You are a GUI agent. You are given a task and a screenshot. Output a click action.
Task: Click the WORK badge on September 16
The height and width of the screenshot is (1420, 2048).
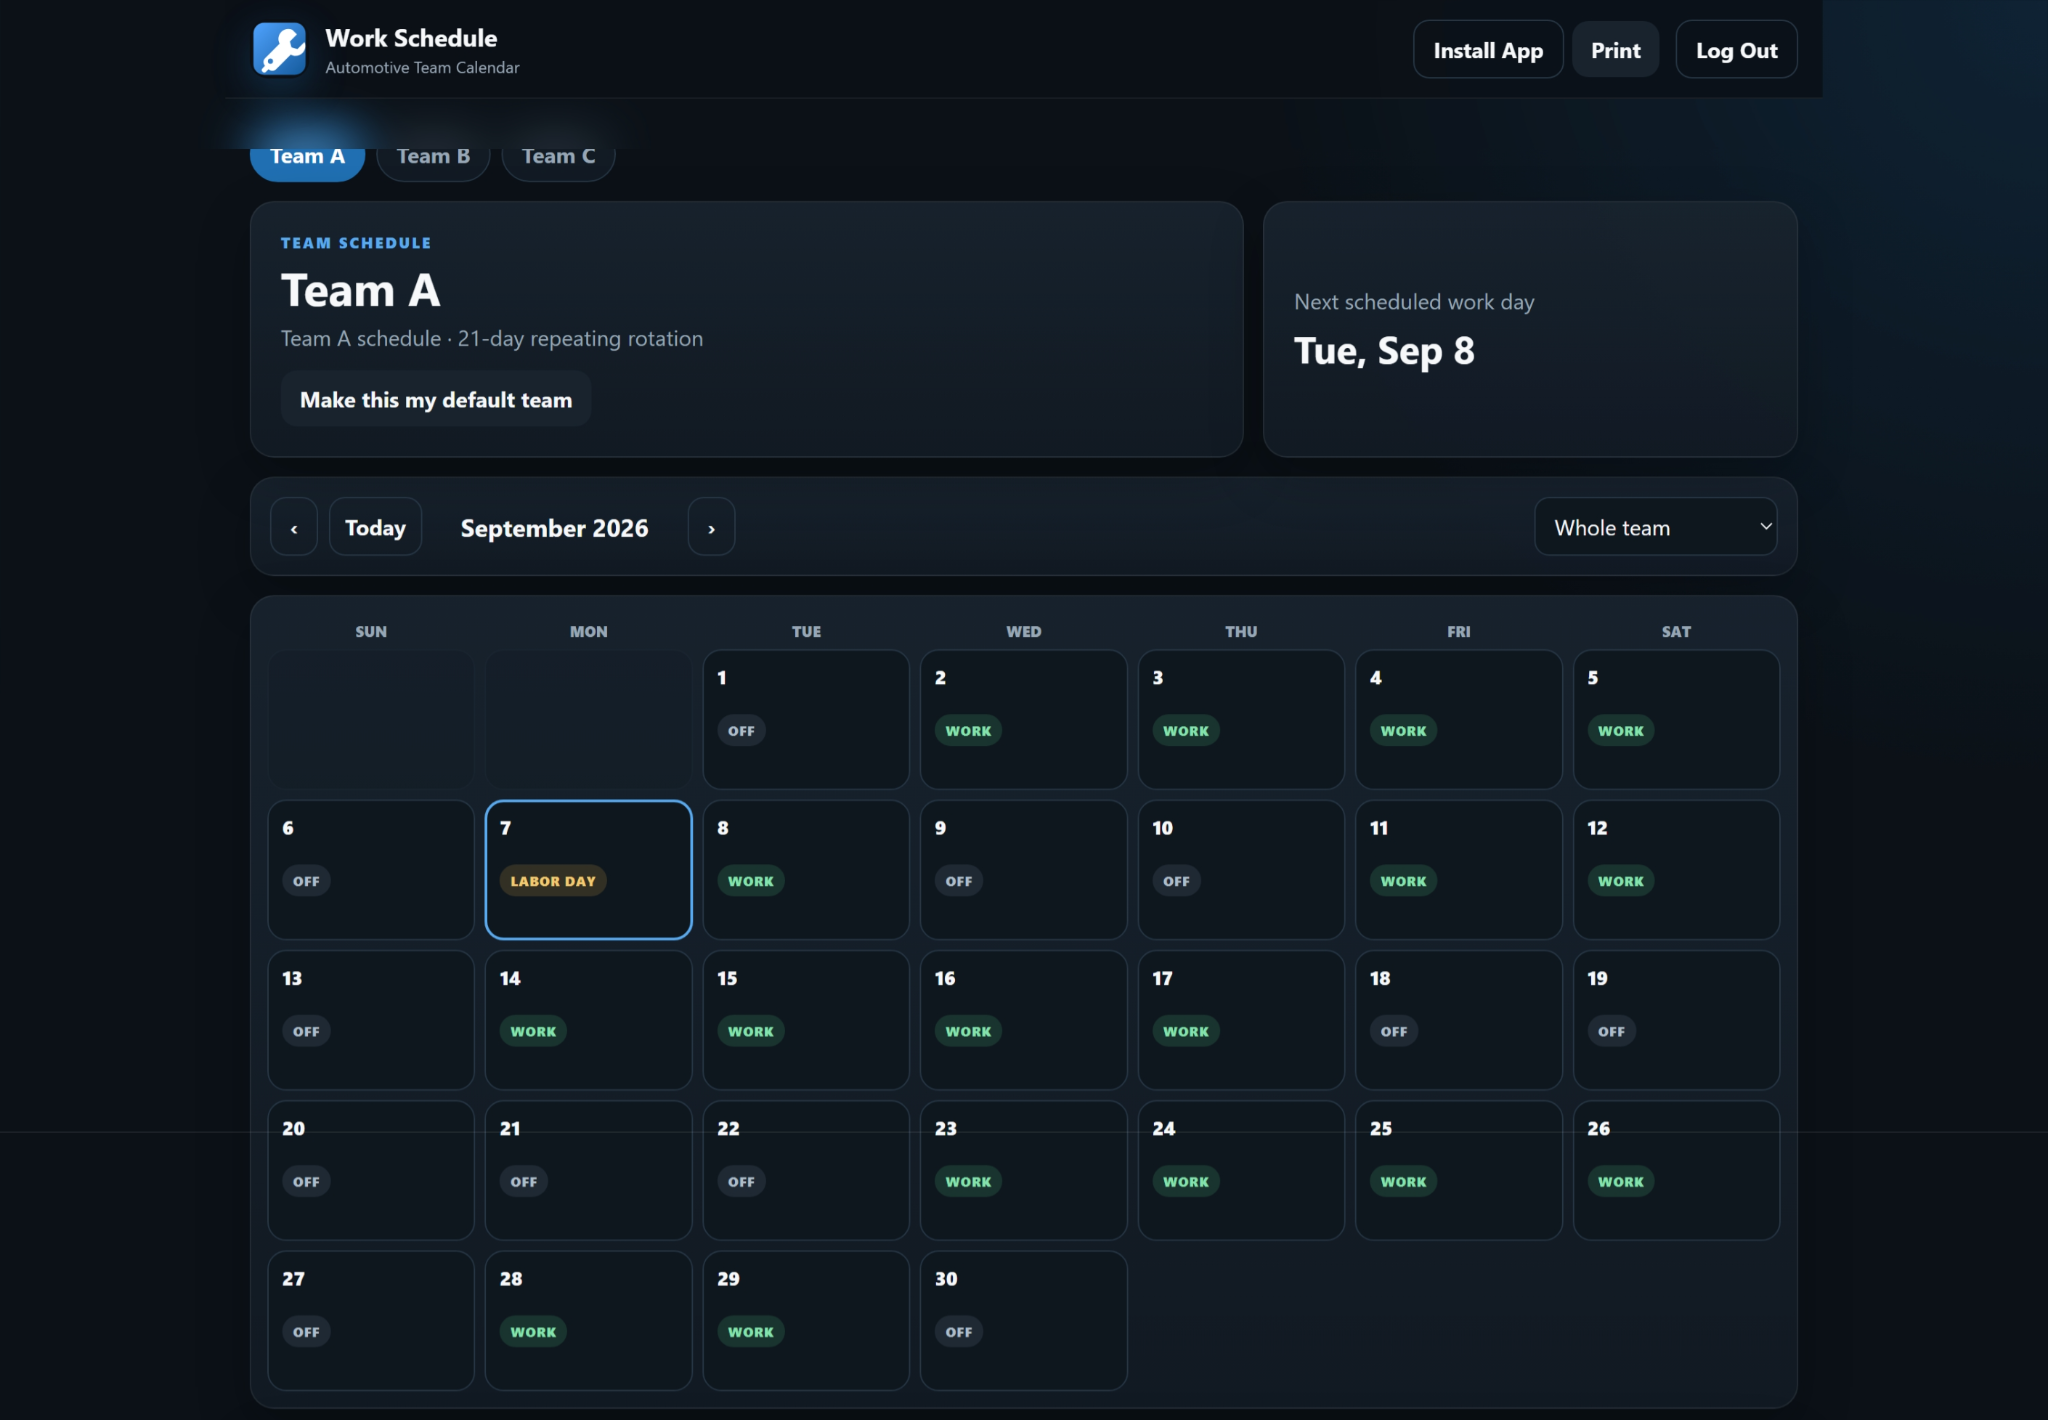click(968, 1031)
